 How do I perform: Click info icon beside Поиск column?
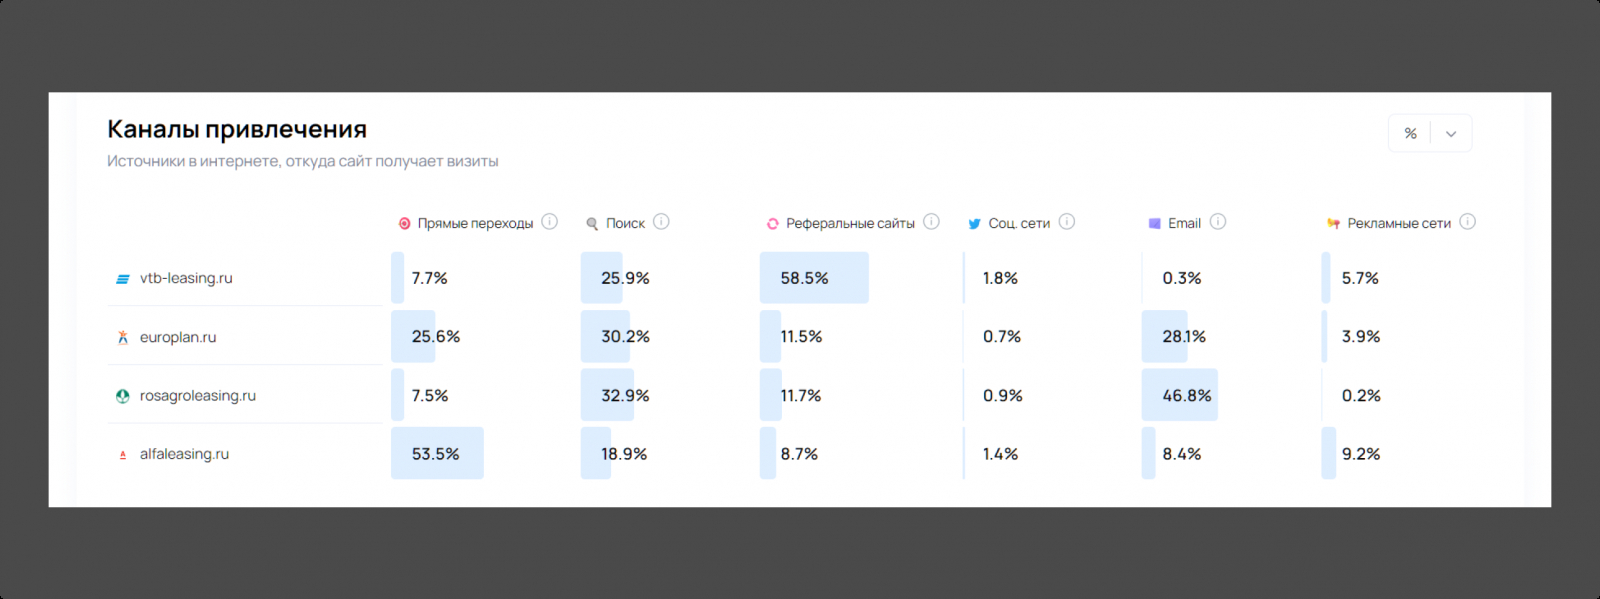coord(661,222)
